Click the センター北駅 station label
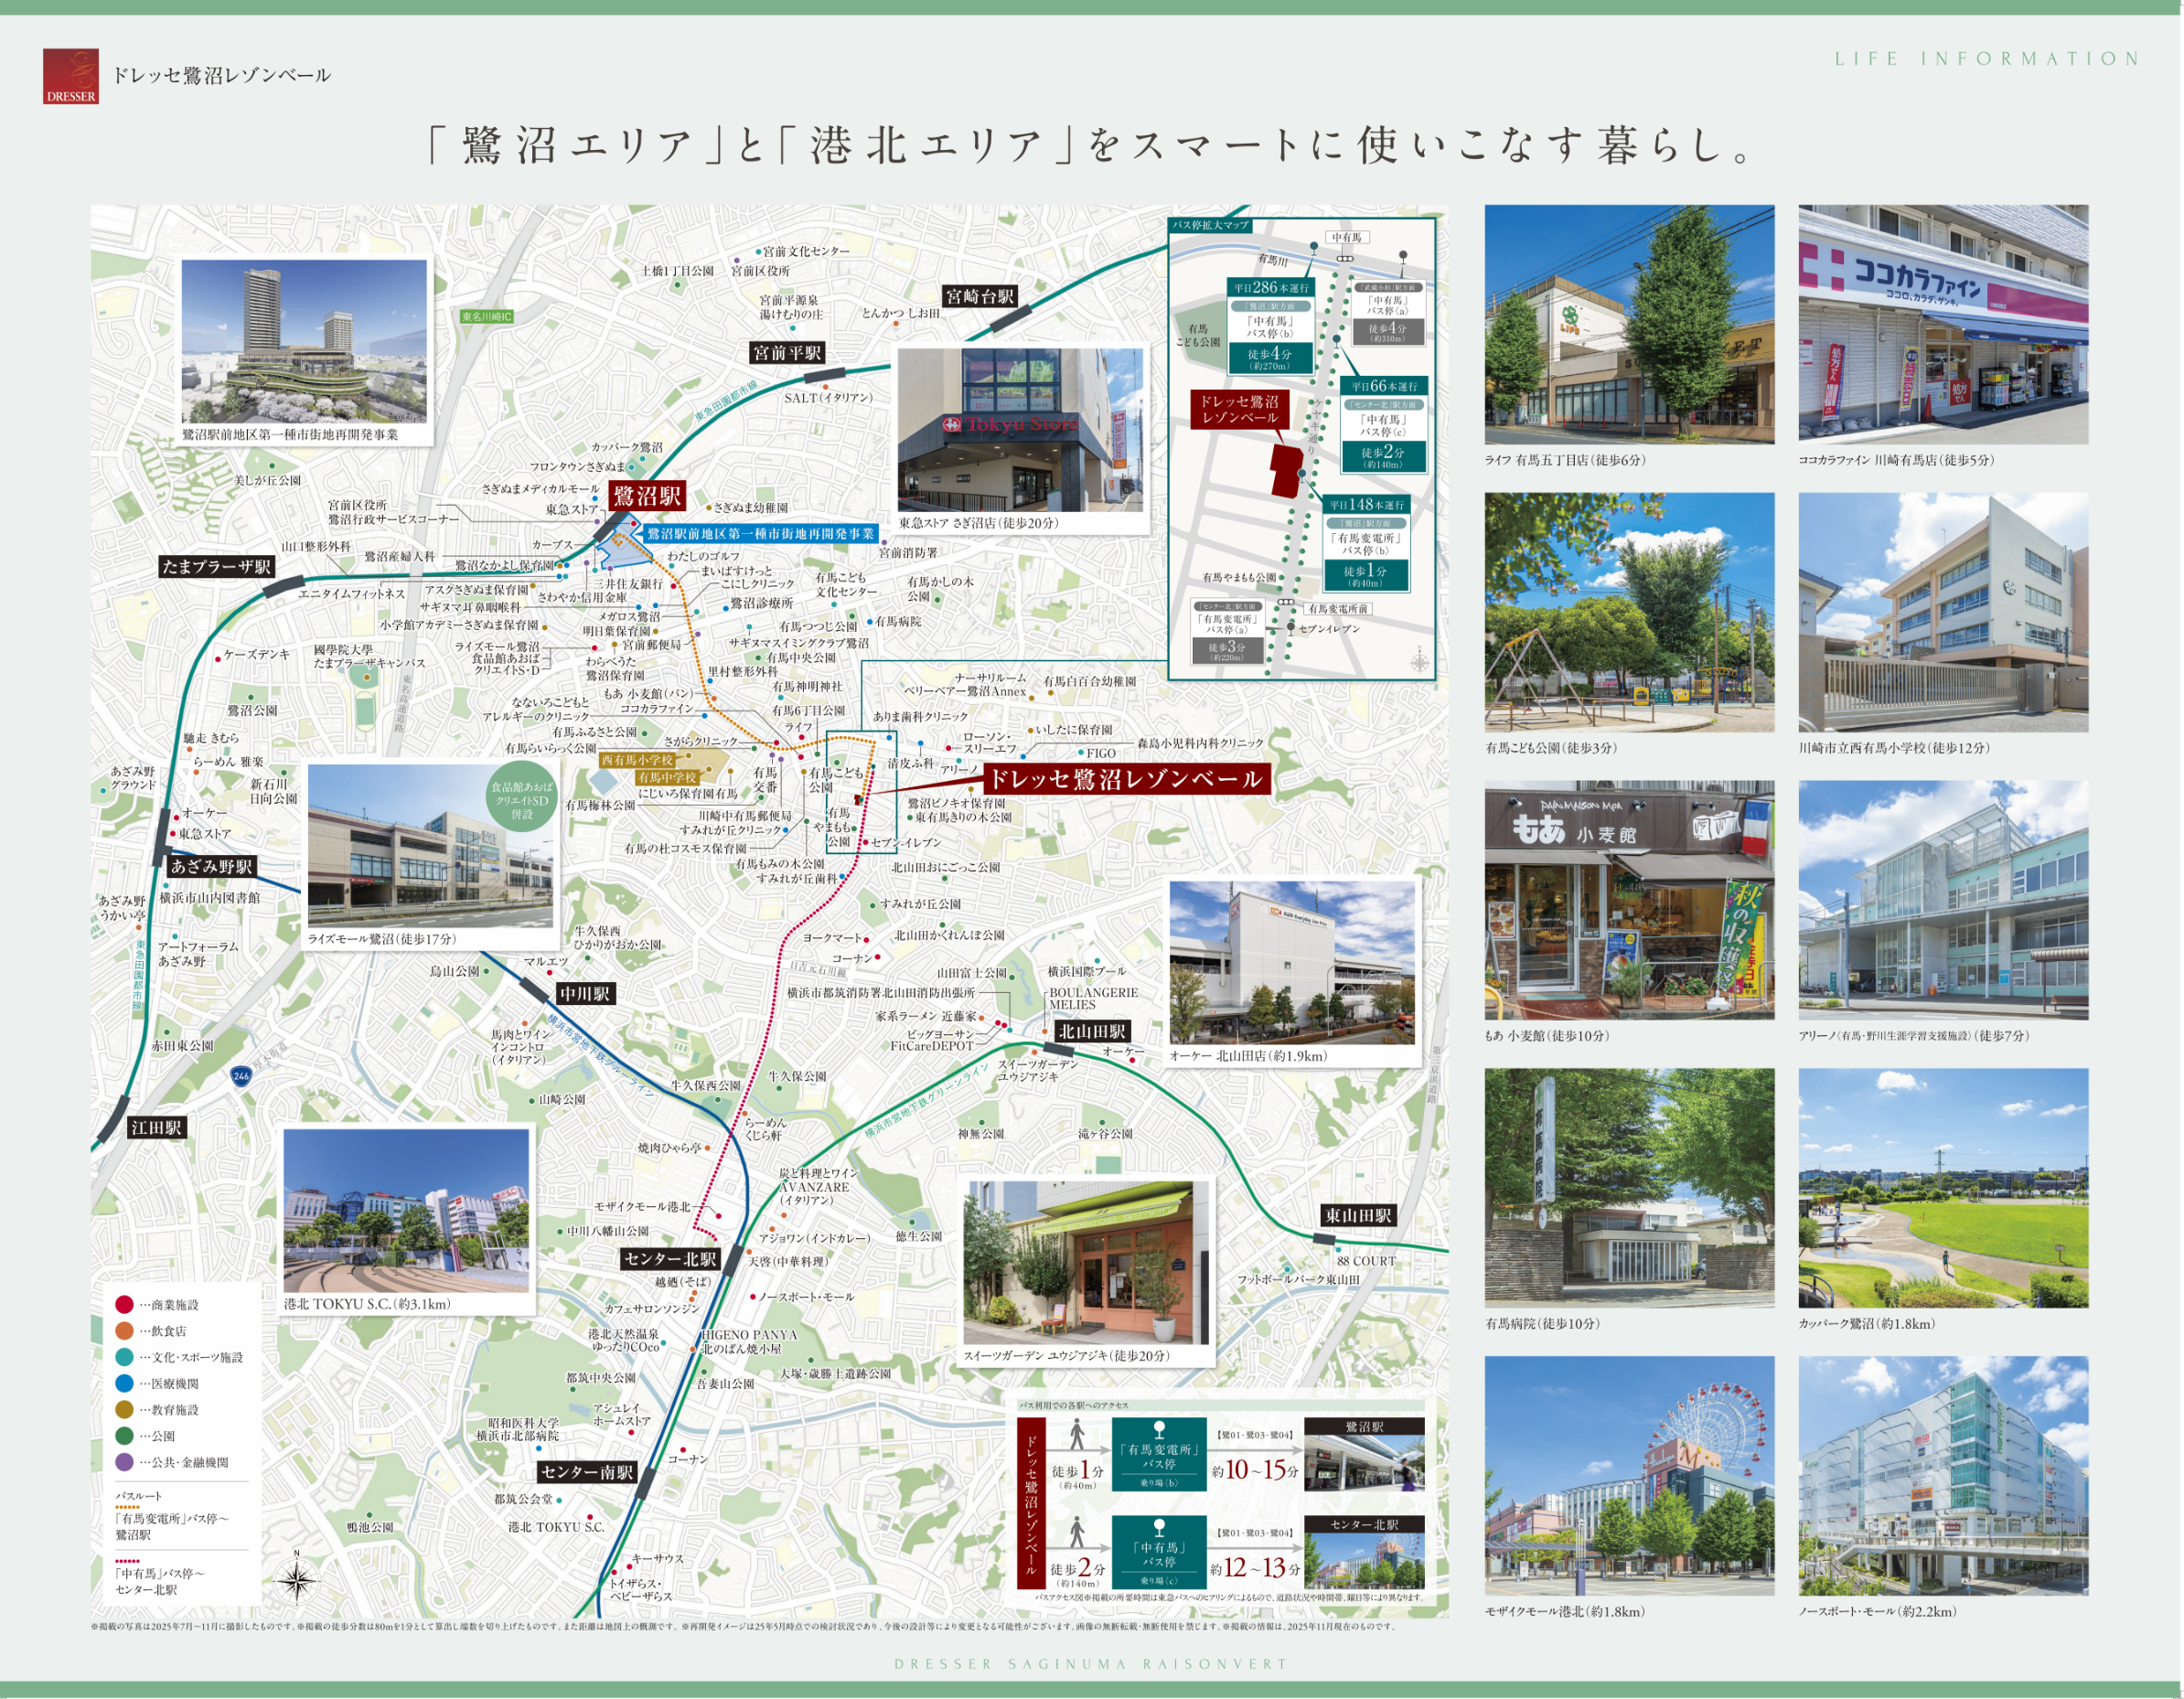The height and width of the screenshot is (1699, 2184). 670,1259
